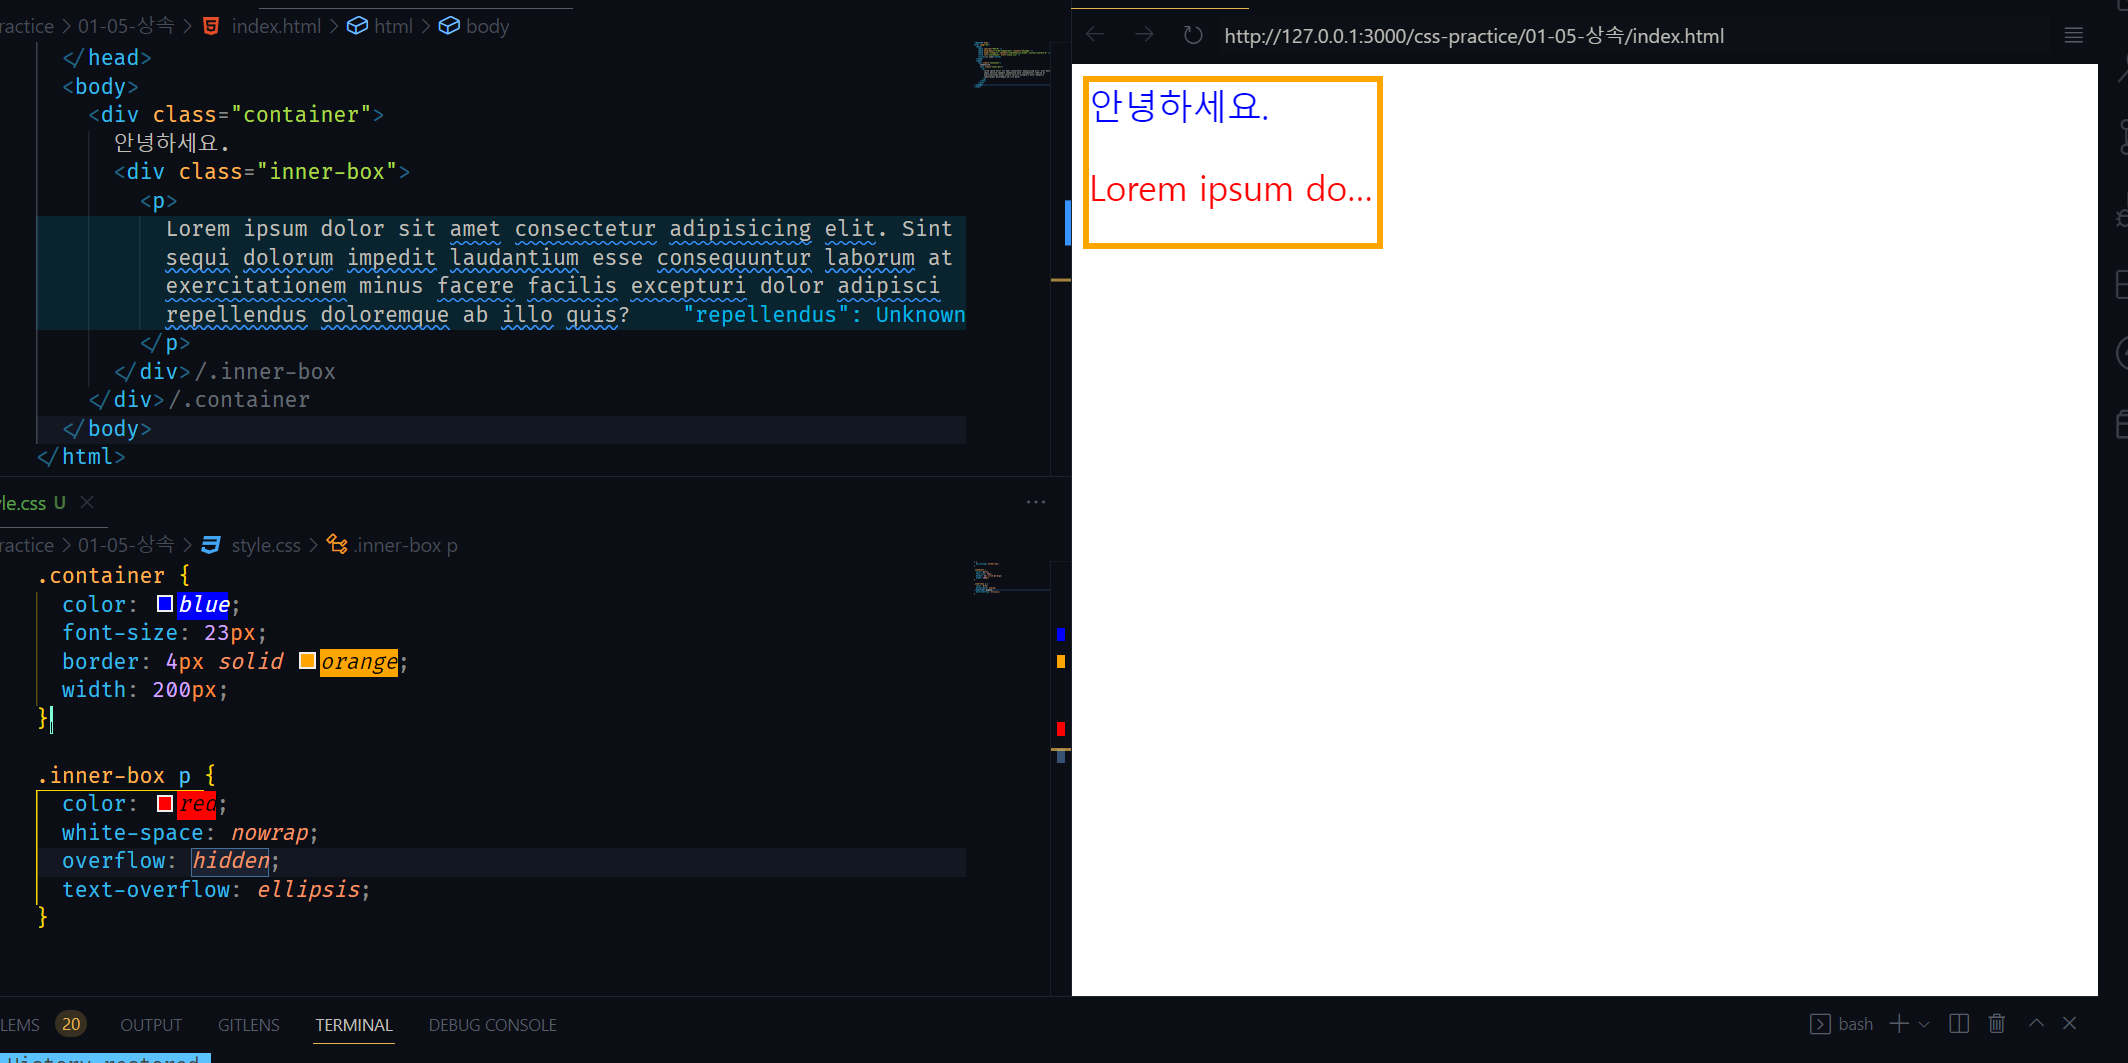Click the .container selector in style.css
Viewport: 2128px width, 1063px height.
[101, 576]
